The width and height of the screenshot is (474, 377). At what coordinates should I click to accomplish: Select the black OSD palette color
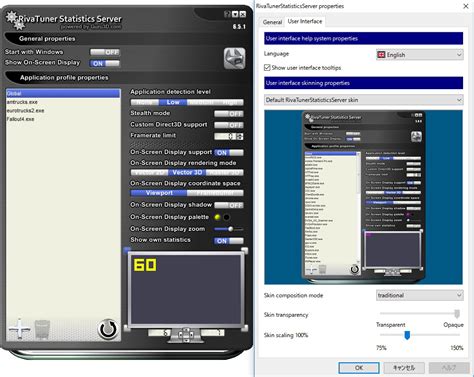(226, 217)
